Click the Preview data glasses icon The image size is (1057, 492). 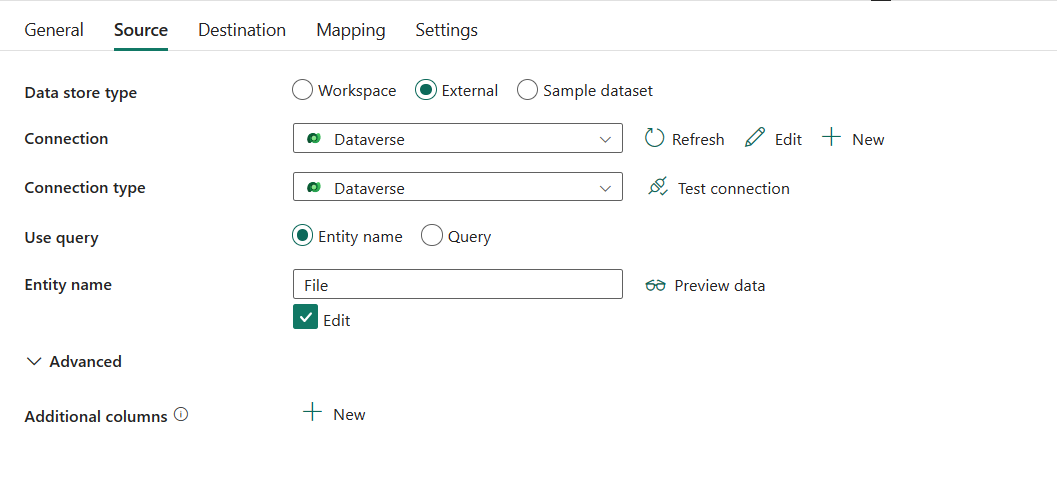(x=656, y=285)
